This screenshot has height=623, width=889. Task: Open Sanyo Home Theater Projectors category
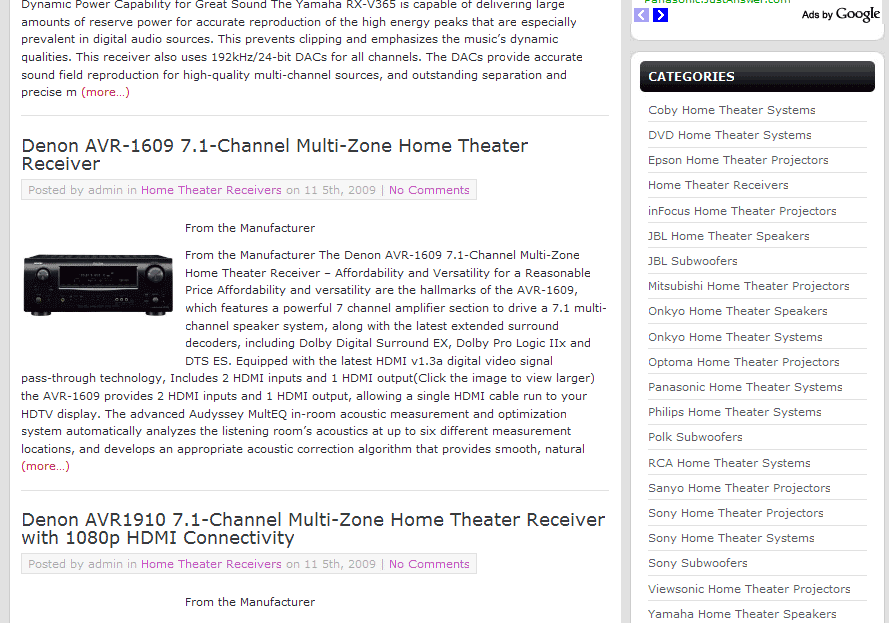coord(739,488)
